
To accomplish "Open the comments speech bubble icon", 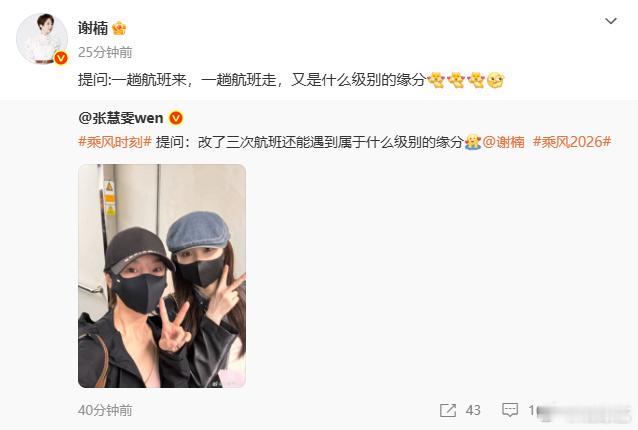I will click(510, 410).
